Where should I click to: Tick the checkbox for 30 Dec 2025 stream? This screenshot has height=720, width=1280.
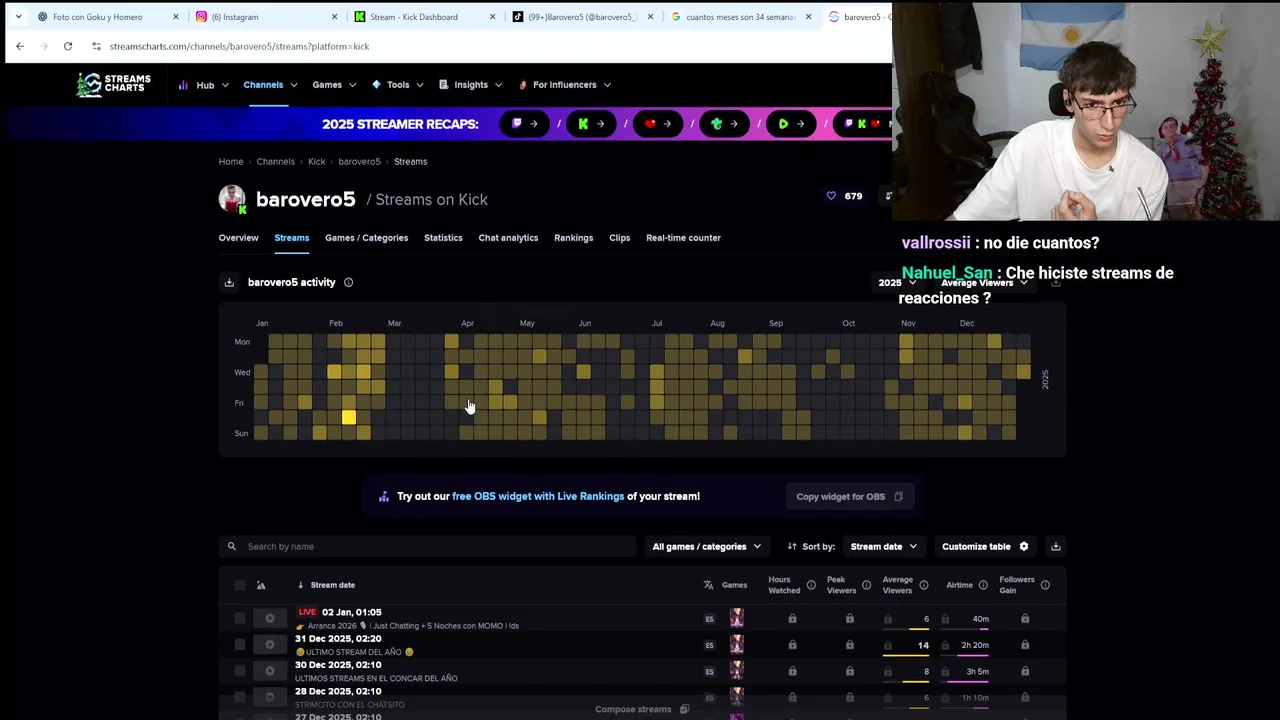[x=240, y=671]
